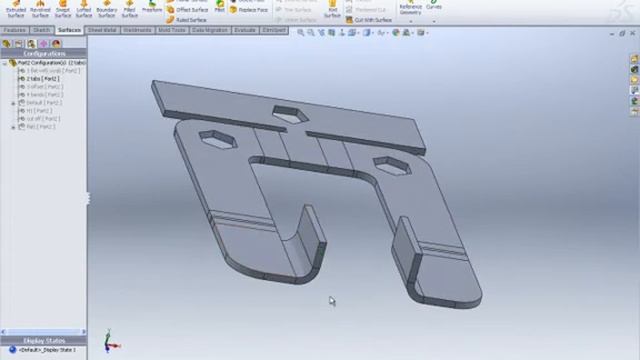Click the Display States panel header
The width and height of the screenshot is (640, 360).
pyautogui.click(x=44, y=341)
